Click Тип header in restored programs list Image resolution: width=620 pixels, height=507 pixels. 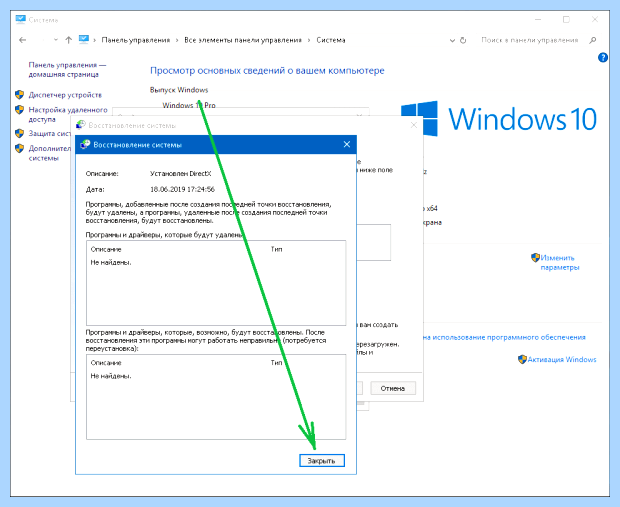point(276,363)
